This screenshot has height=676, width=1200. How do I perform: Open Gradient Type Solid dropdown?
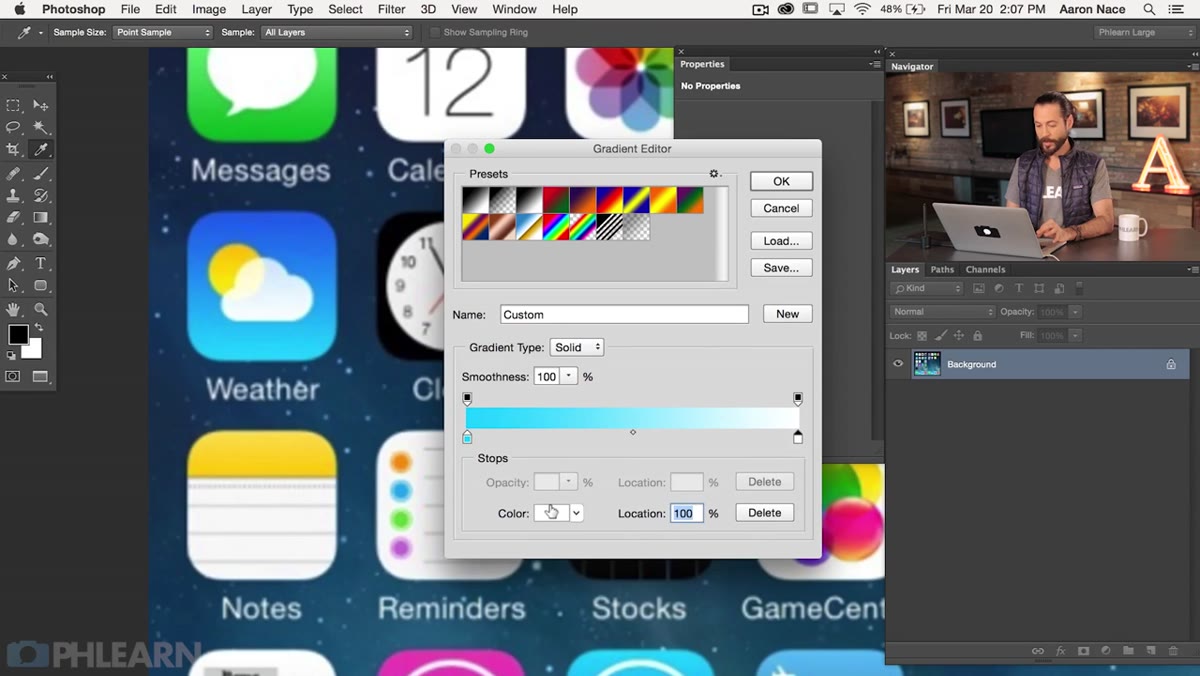577,347
